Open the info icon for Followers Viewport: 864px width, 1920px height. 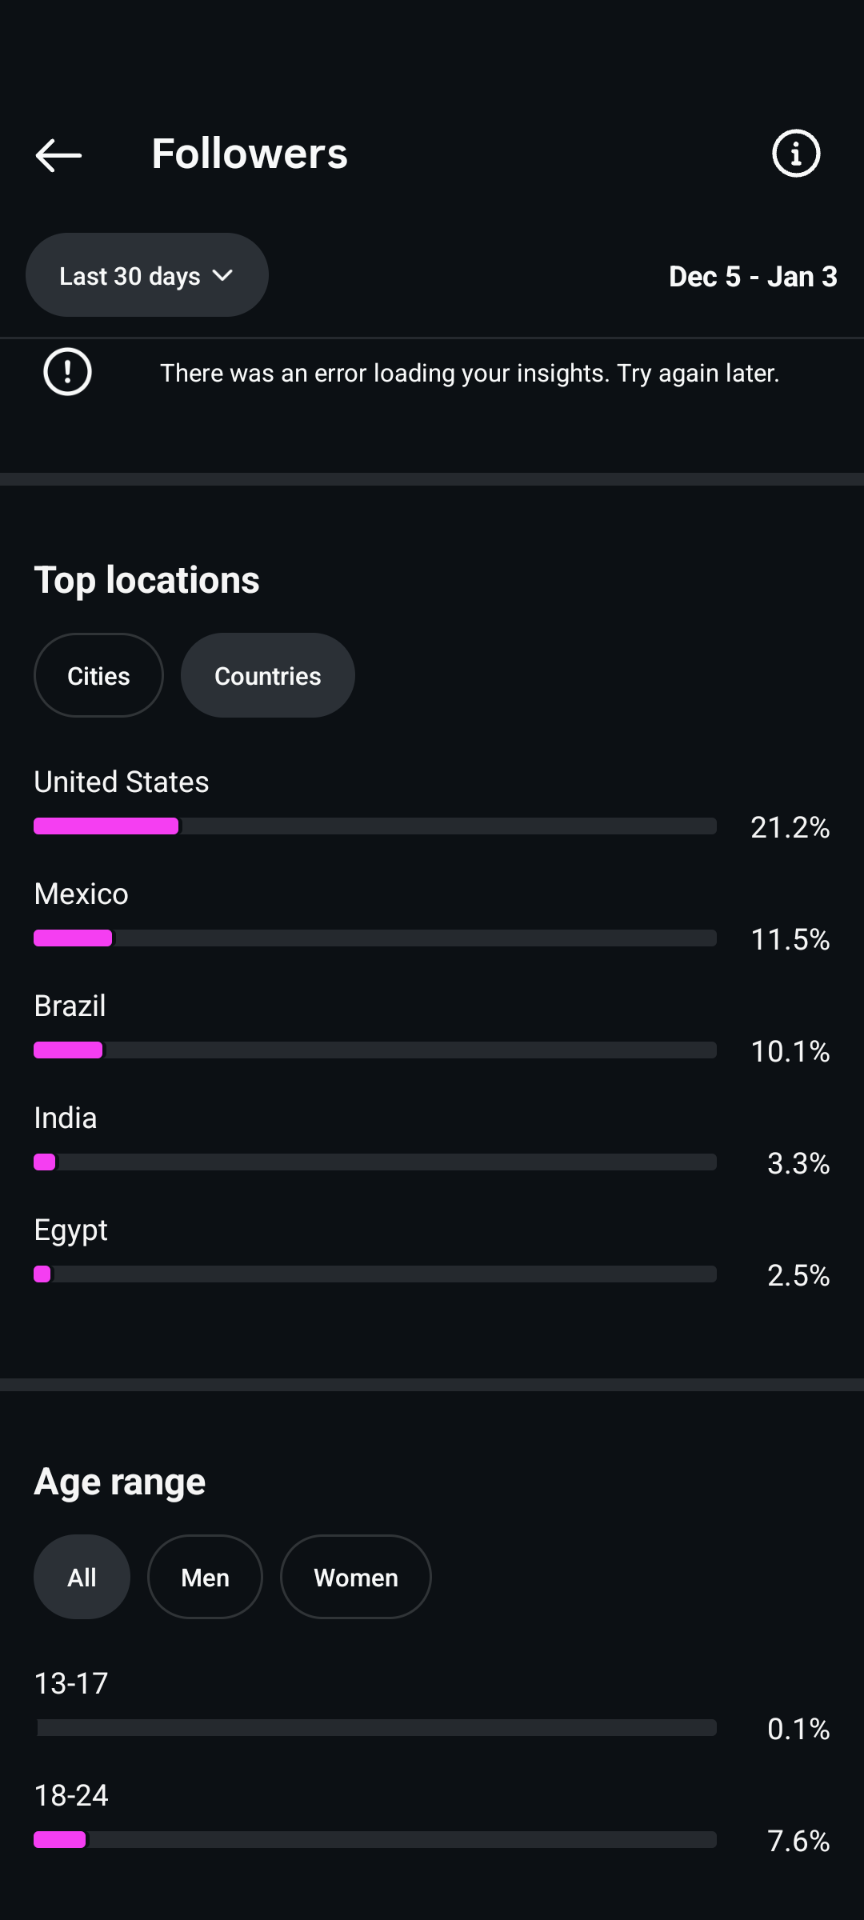point(796,154)
